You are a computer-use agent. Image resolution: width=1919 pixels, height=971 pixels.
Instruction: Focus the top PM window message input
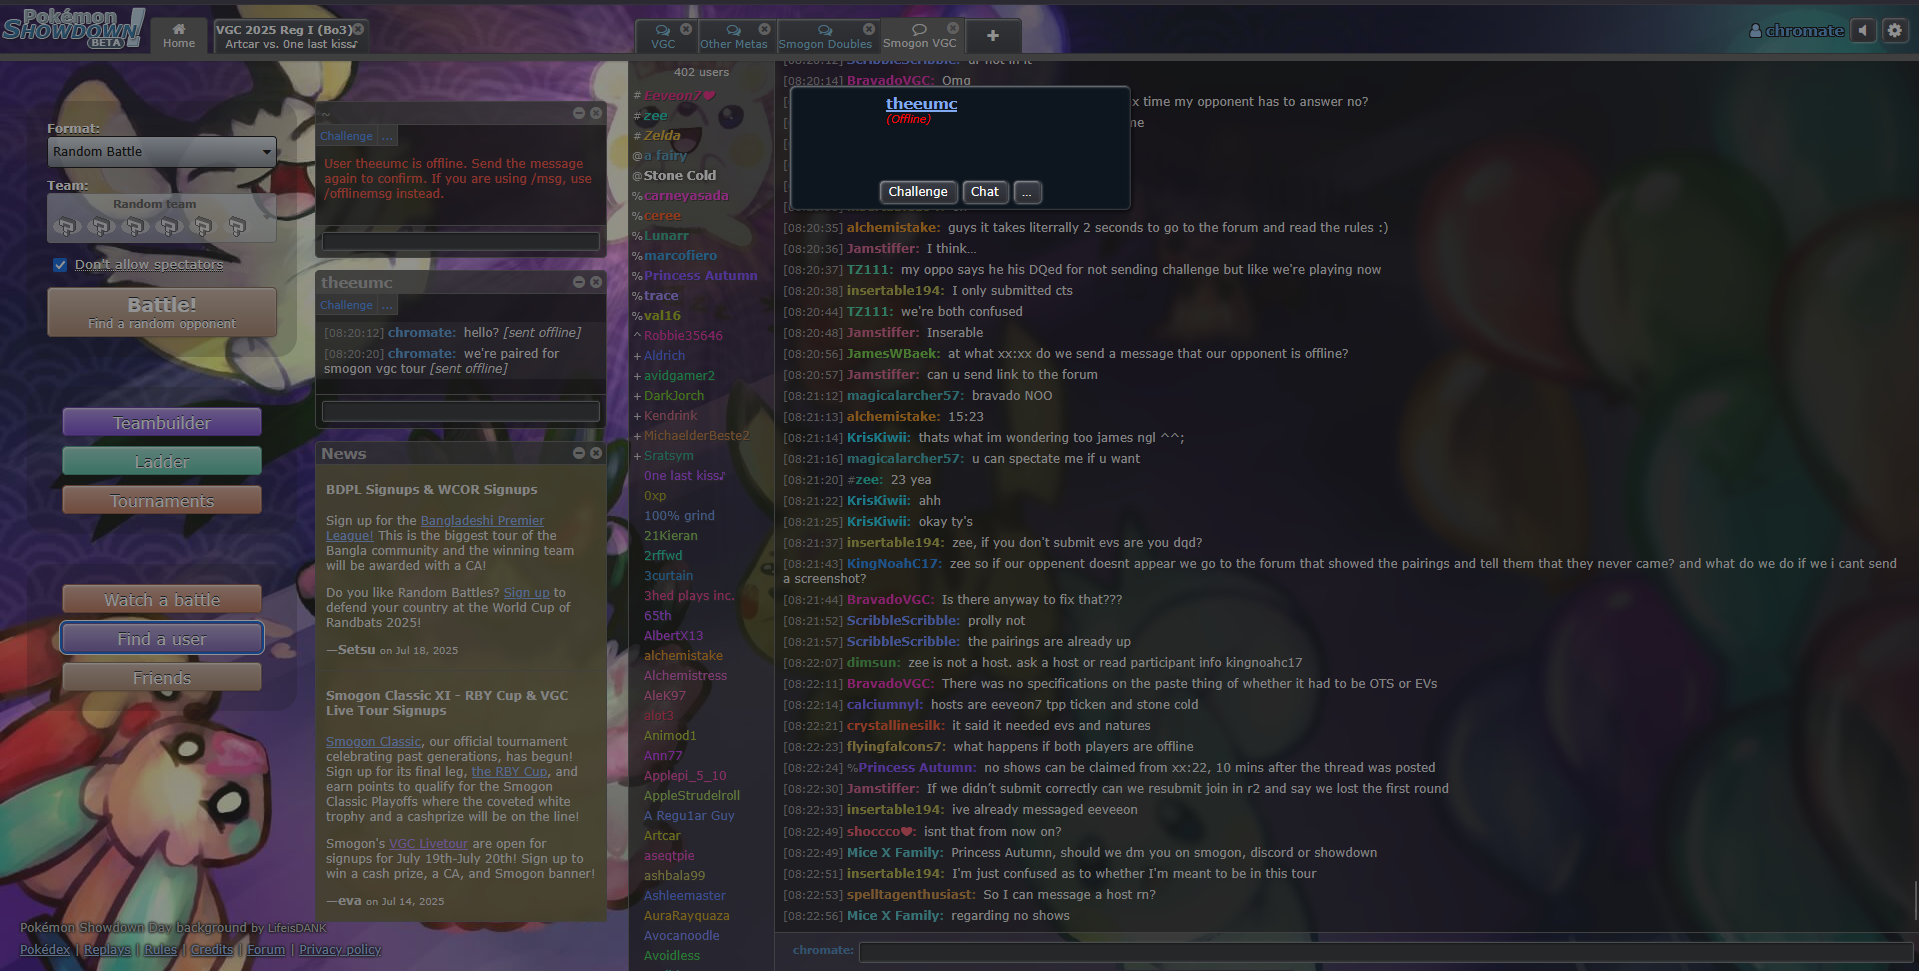tap(461, 241)
